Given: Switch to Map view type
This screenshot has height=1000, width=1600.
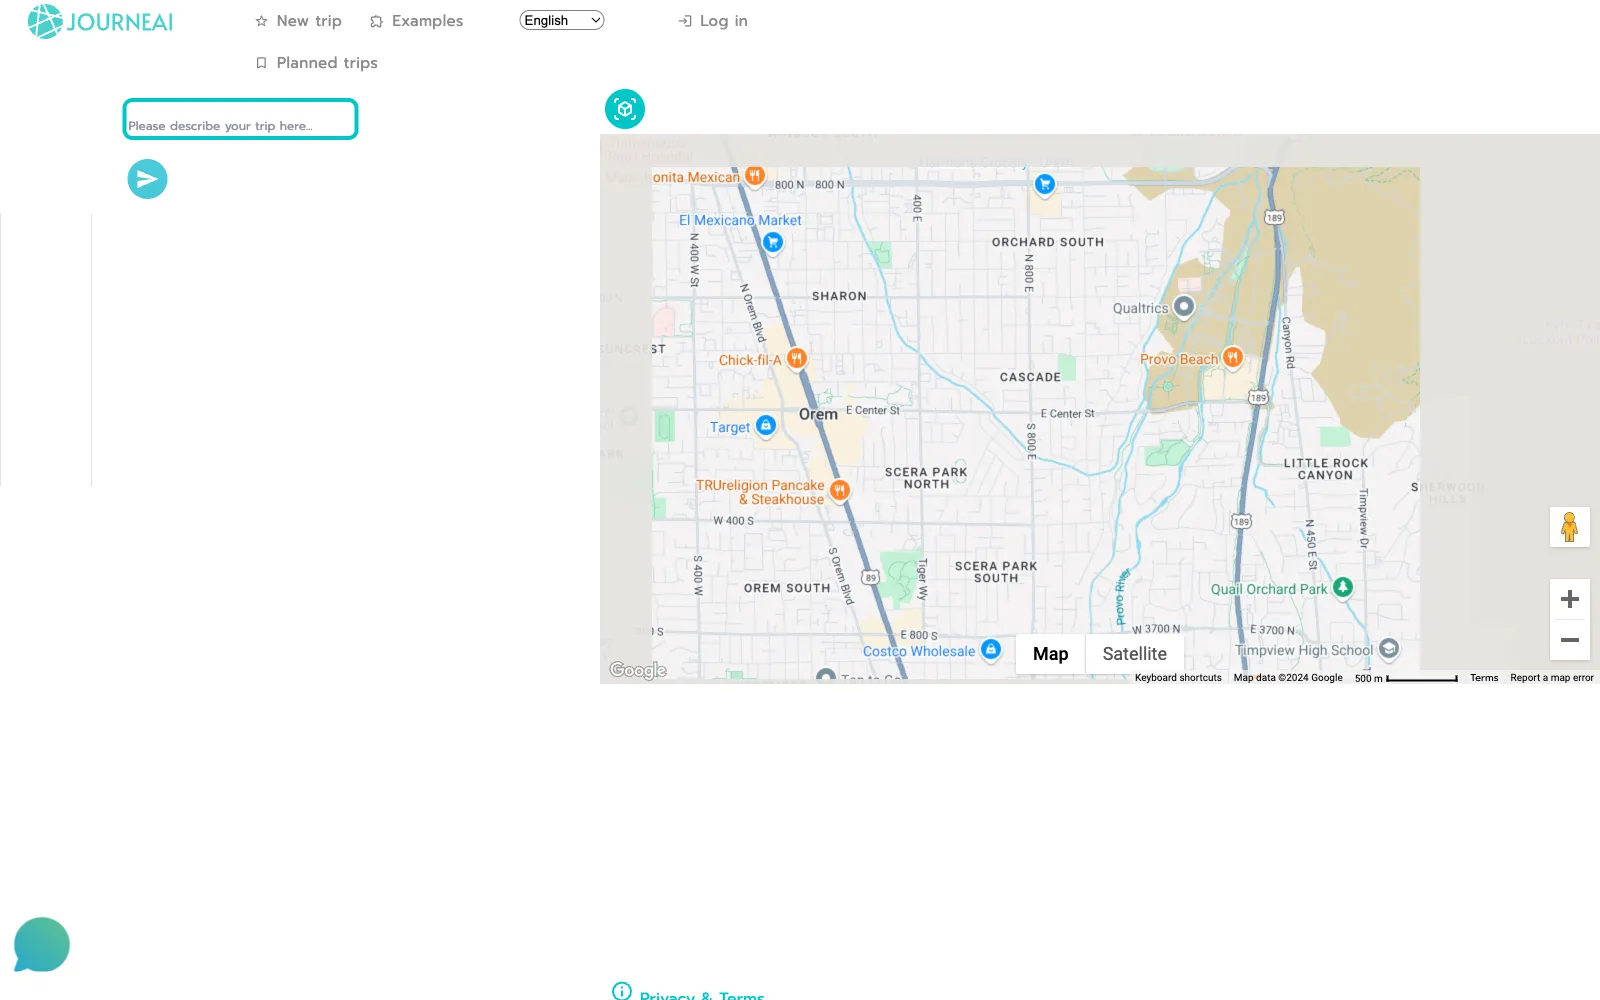Looking at the screenshot, I should tap(1050, 654).
